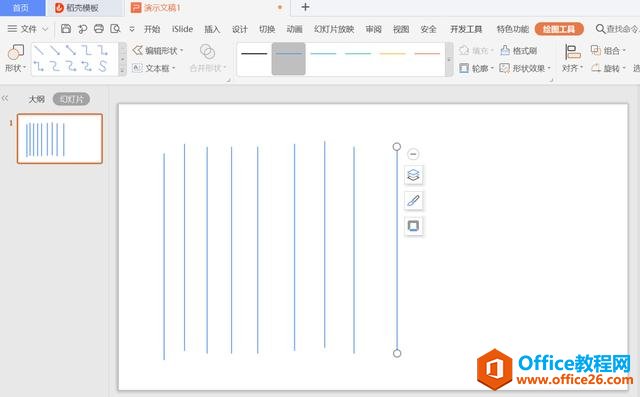This screenshot has width=640, height=397.
Task: Click the 绘图工具 drawing tools tab
Action: (x=559, y=29)
